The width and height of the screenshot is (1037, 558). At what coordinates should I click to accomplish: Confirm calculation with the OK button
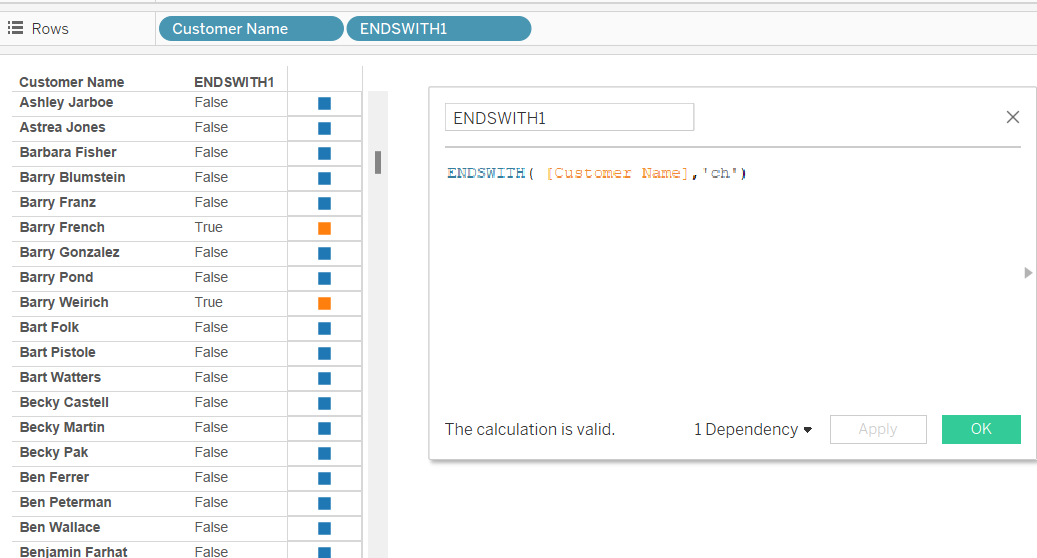coord(981,429)
